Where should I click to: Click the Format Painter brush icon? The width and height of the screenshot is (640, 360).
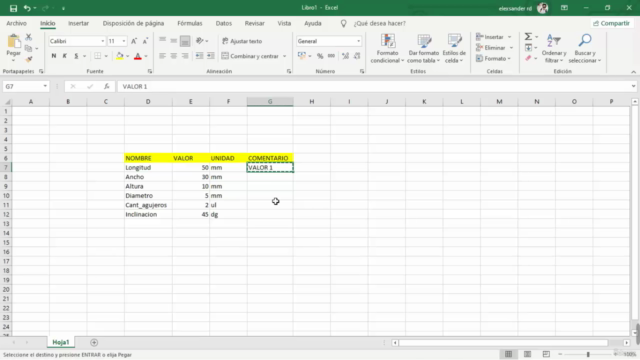(x=29, y=59)
